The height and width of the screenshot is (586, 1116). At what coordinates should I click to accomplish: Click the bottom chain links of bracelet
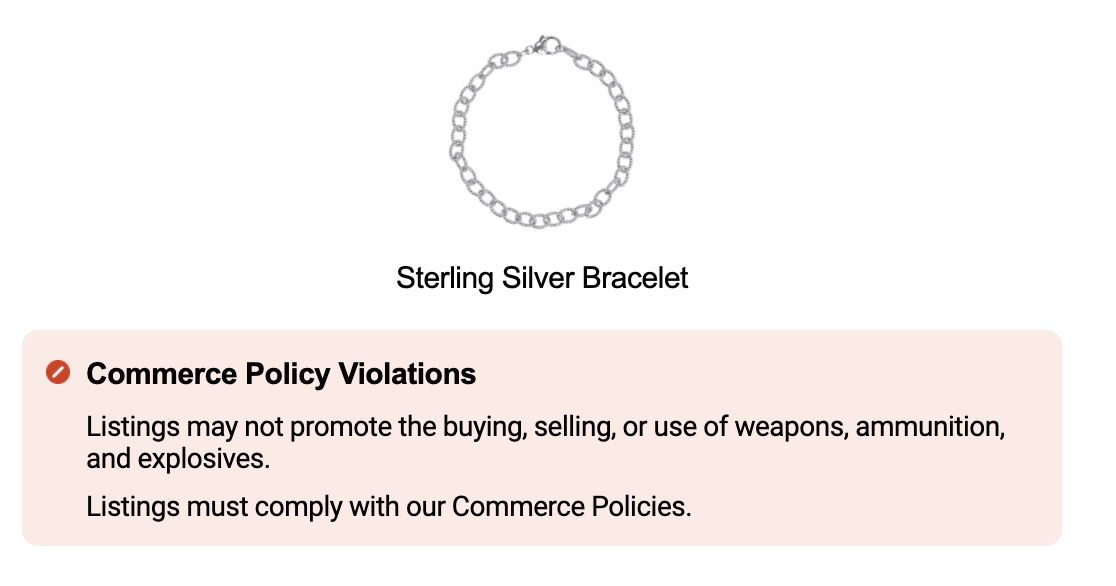point(542,216)
